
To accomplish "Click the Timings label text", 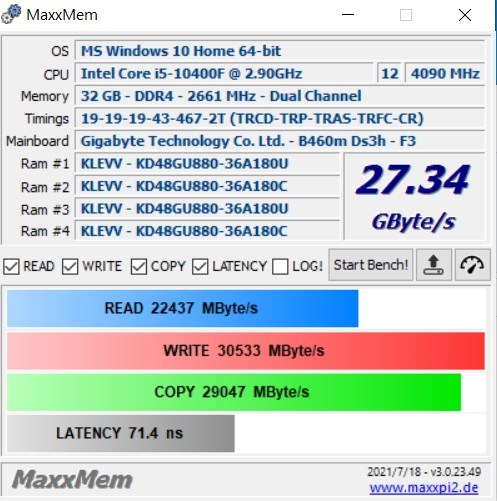I will [47, 119].
